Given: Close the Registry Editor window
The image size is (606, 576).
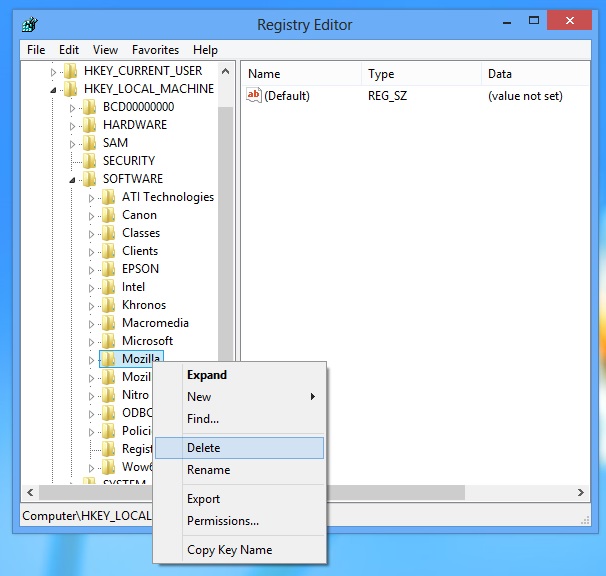Looking at the screenshot, I should (570, 20).
